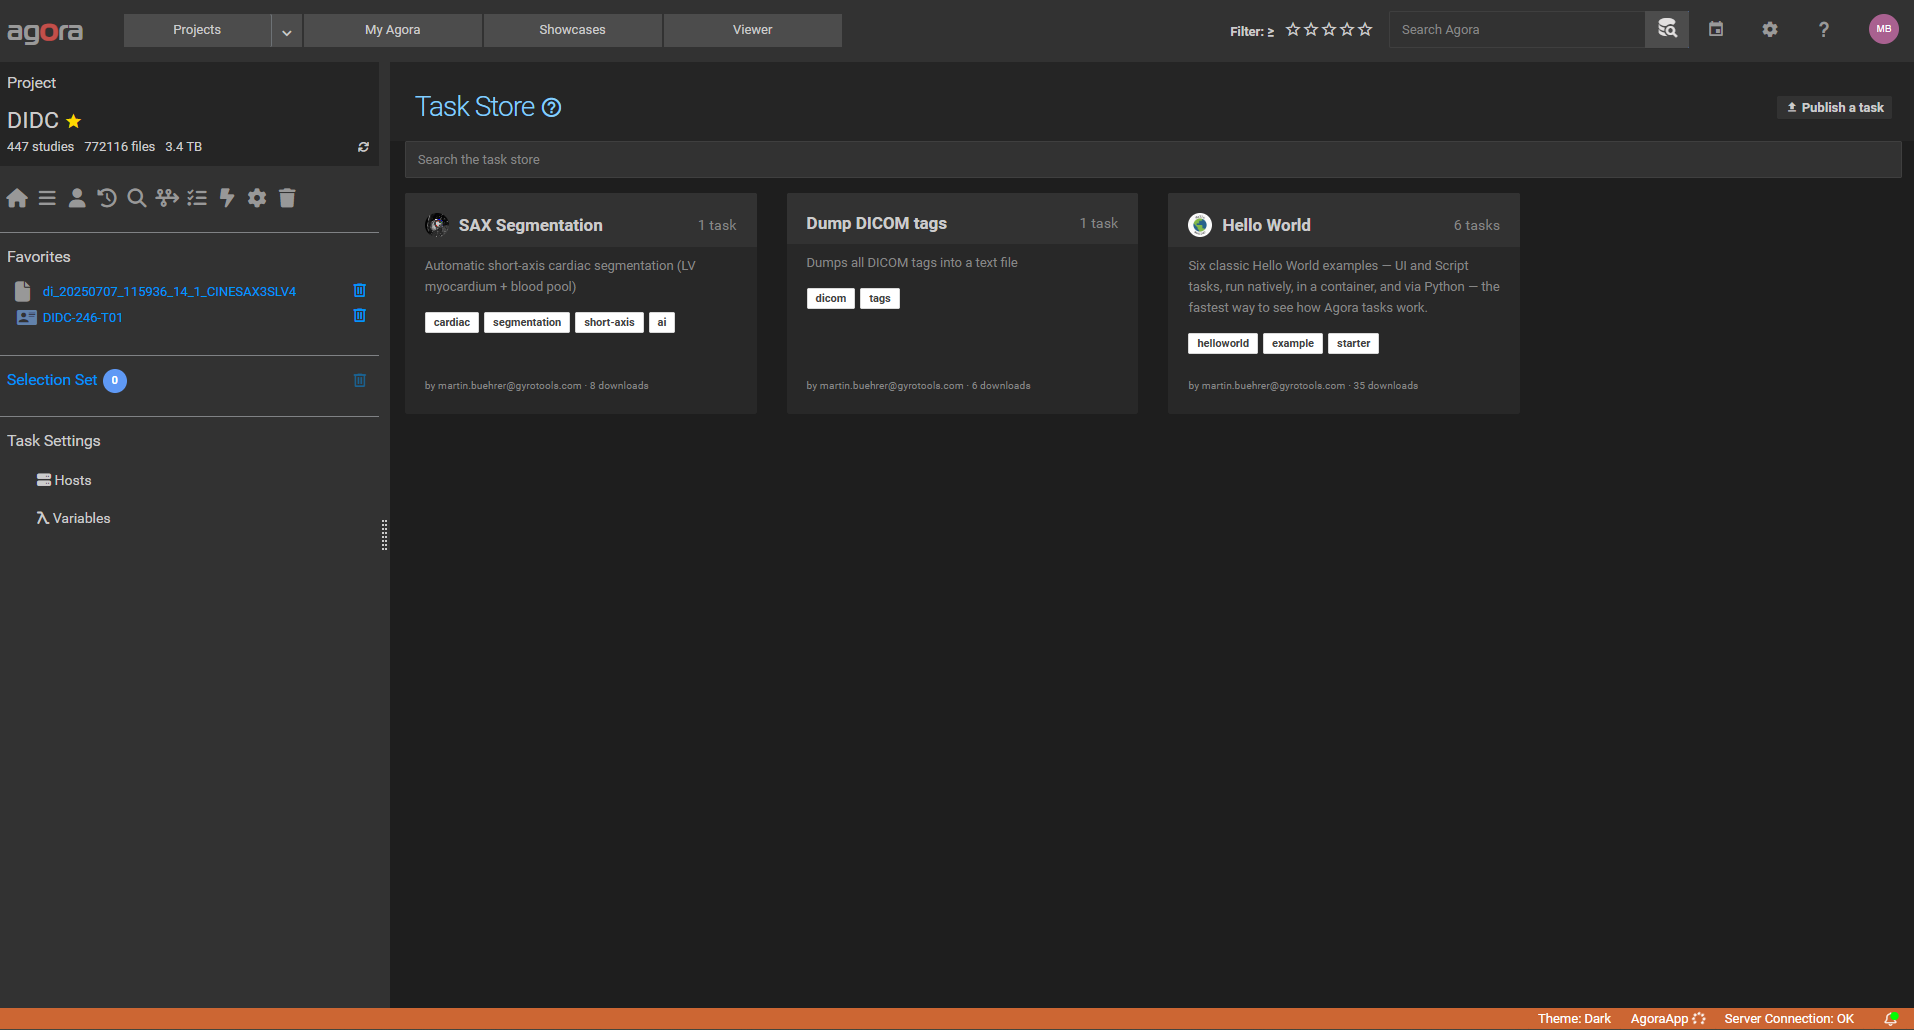Screen dimensions: 1914x1030
Task: Remove DIDC-246-T01 from favorites
Action: tap(360, 315)
